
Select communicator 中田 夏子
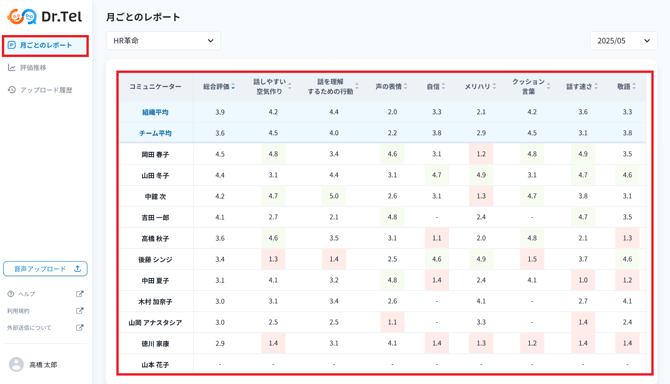click(x=156, y=281)
